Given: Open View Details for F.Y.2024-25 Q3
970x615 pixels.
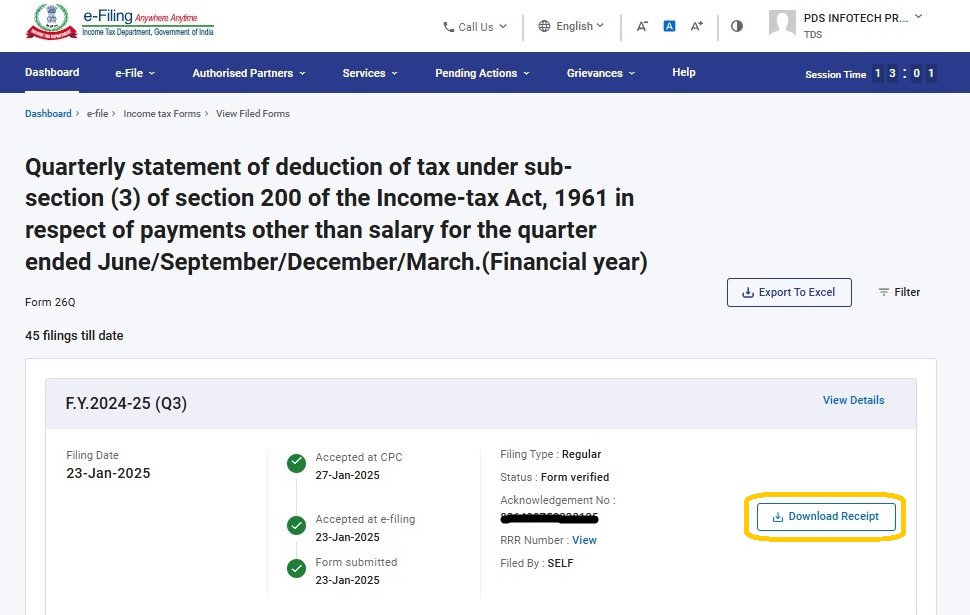Looking at the screenshot, I should (853, 400).
